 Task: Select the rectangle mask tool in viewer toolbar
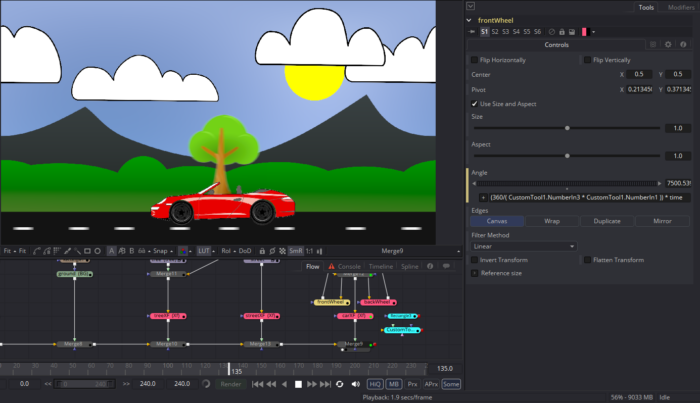tap(88, 251)
